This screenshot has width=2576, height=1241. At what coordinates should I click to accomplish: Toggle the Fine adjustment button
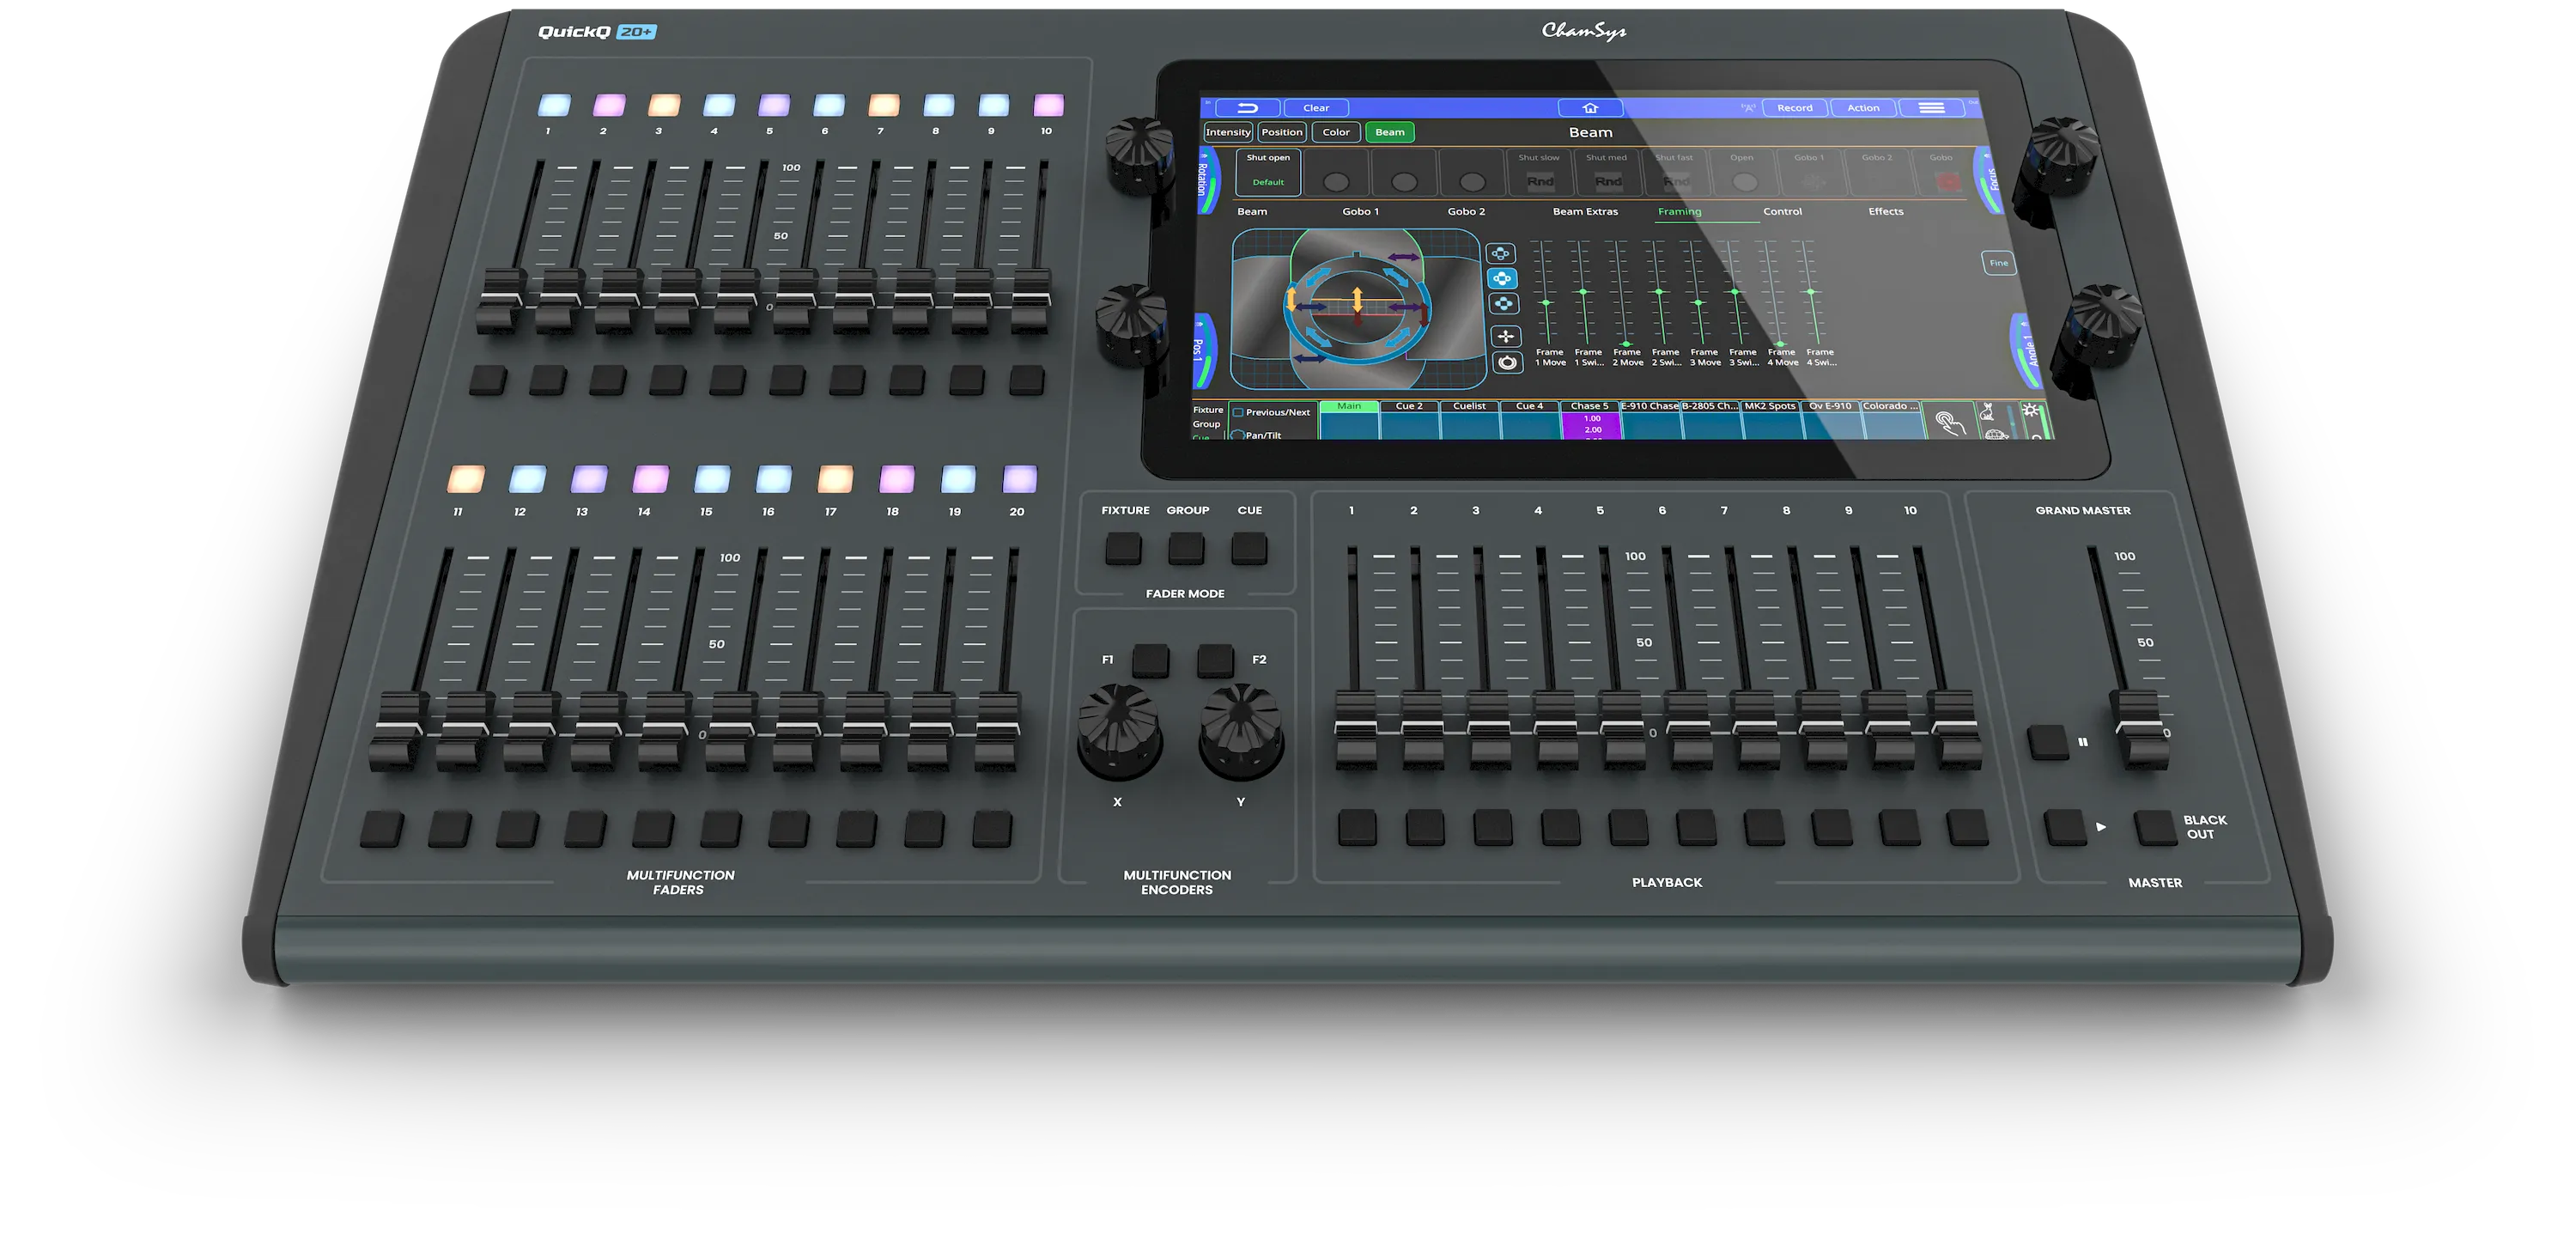(1999, 263)
